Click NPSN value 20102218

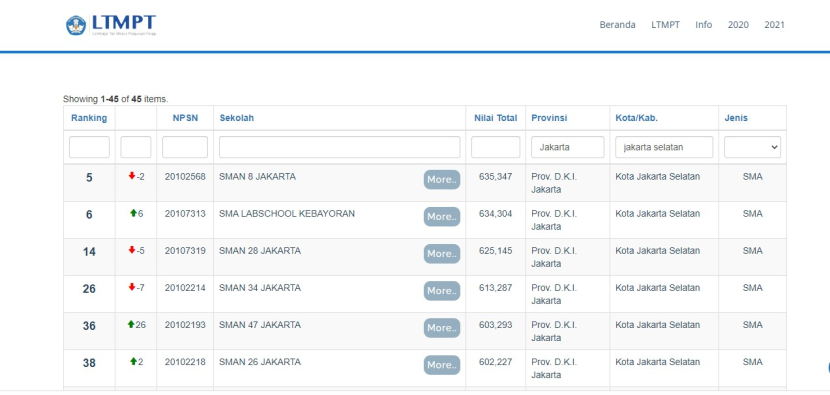point(185,362)
